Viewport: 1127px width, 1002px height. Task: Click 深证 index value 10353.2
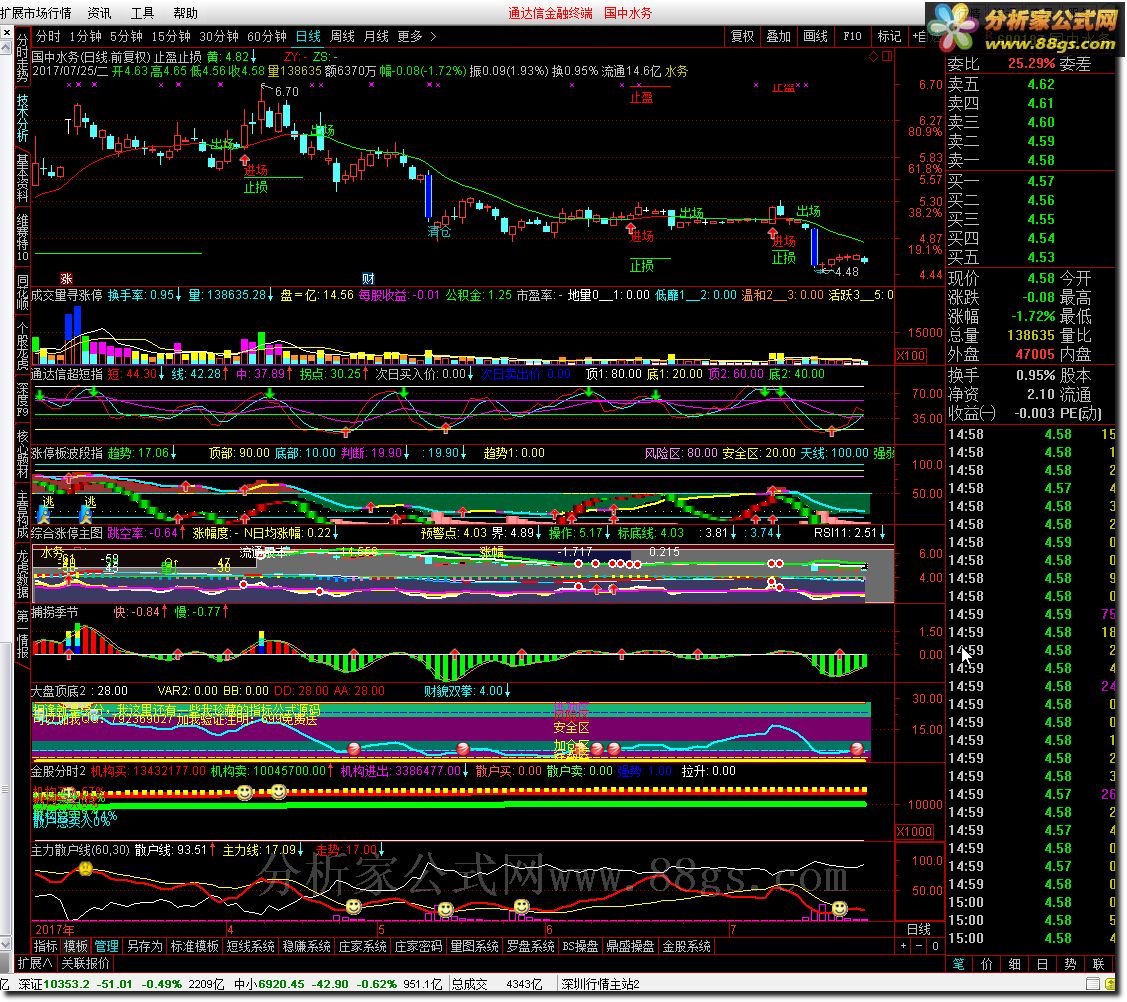[x=66, y=984]
